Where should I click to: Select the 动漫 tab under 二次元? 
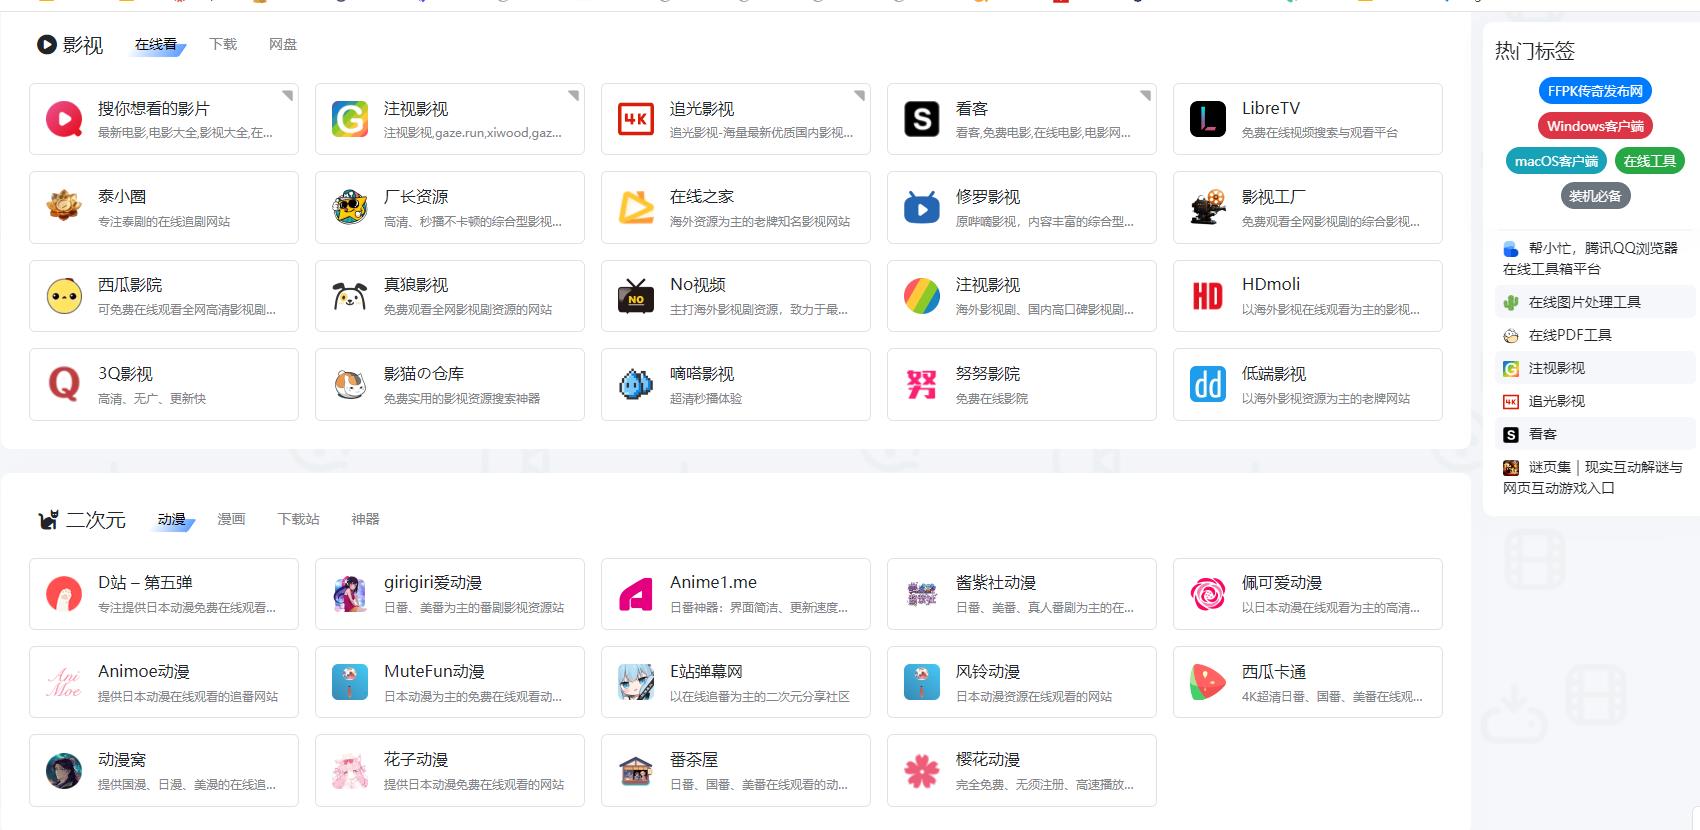[x=172, y=520]
